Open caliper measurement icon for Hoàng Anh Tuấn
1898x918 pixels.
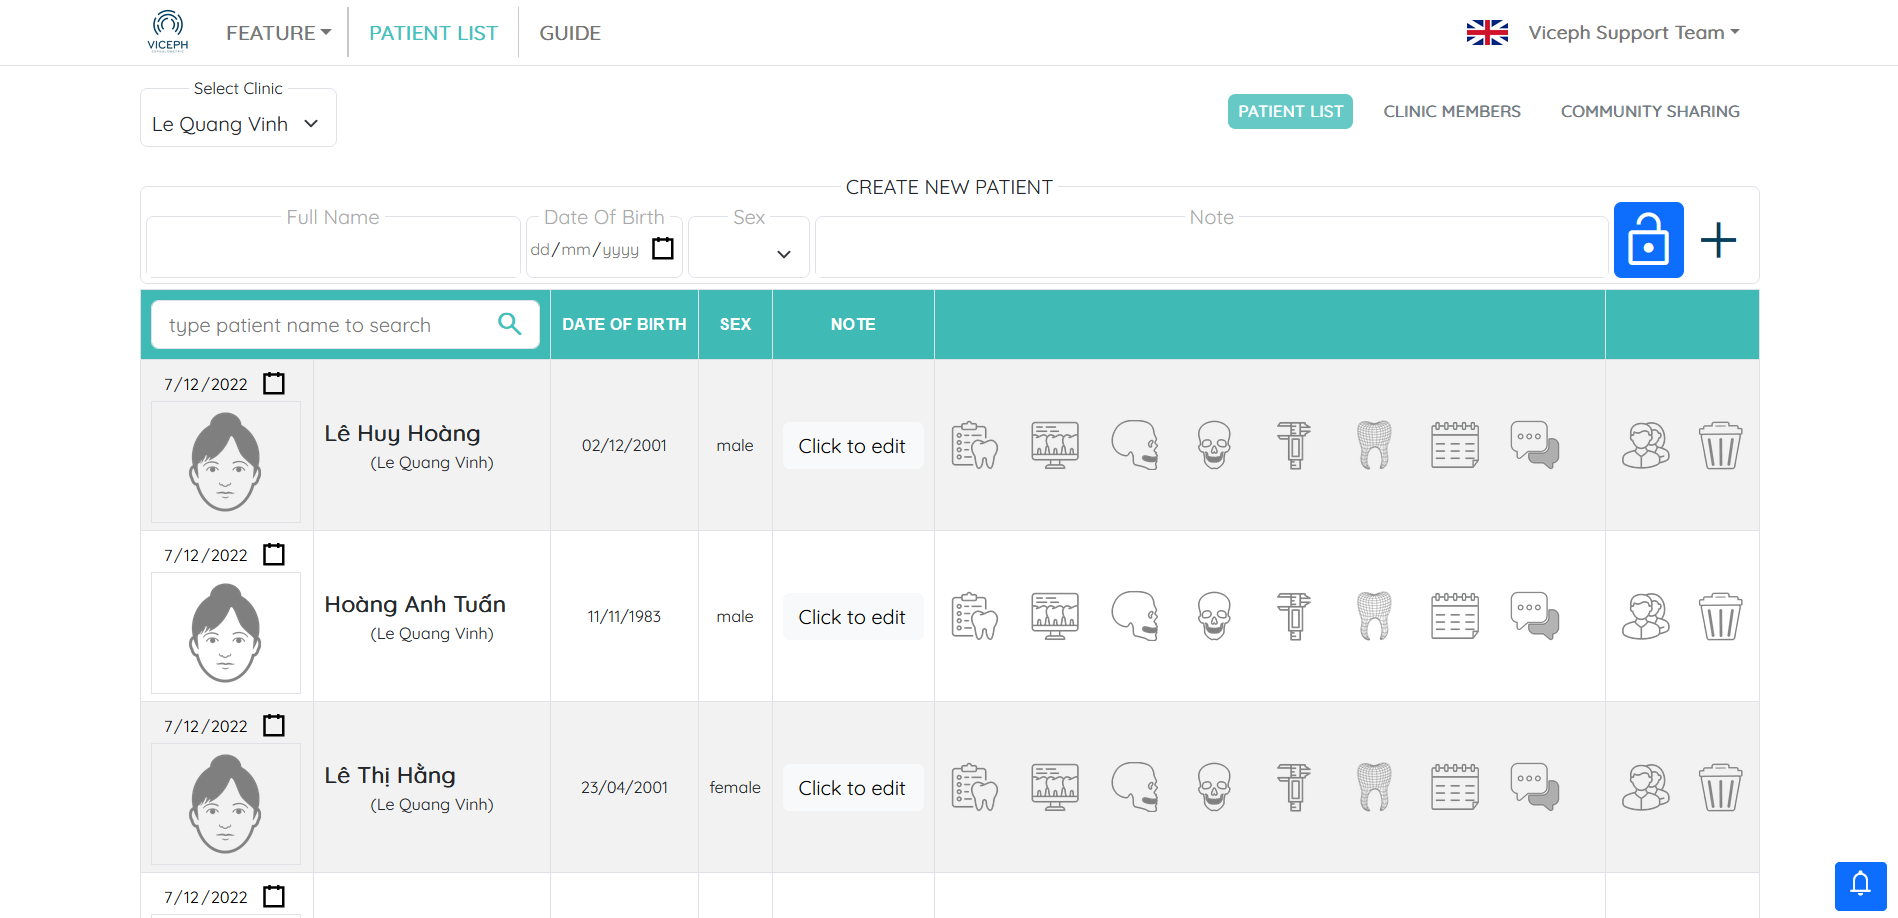[x=1294, y=616]
